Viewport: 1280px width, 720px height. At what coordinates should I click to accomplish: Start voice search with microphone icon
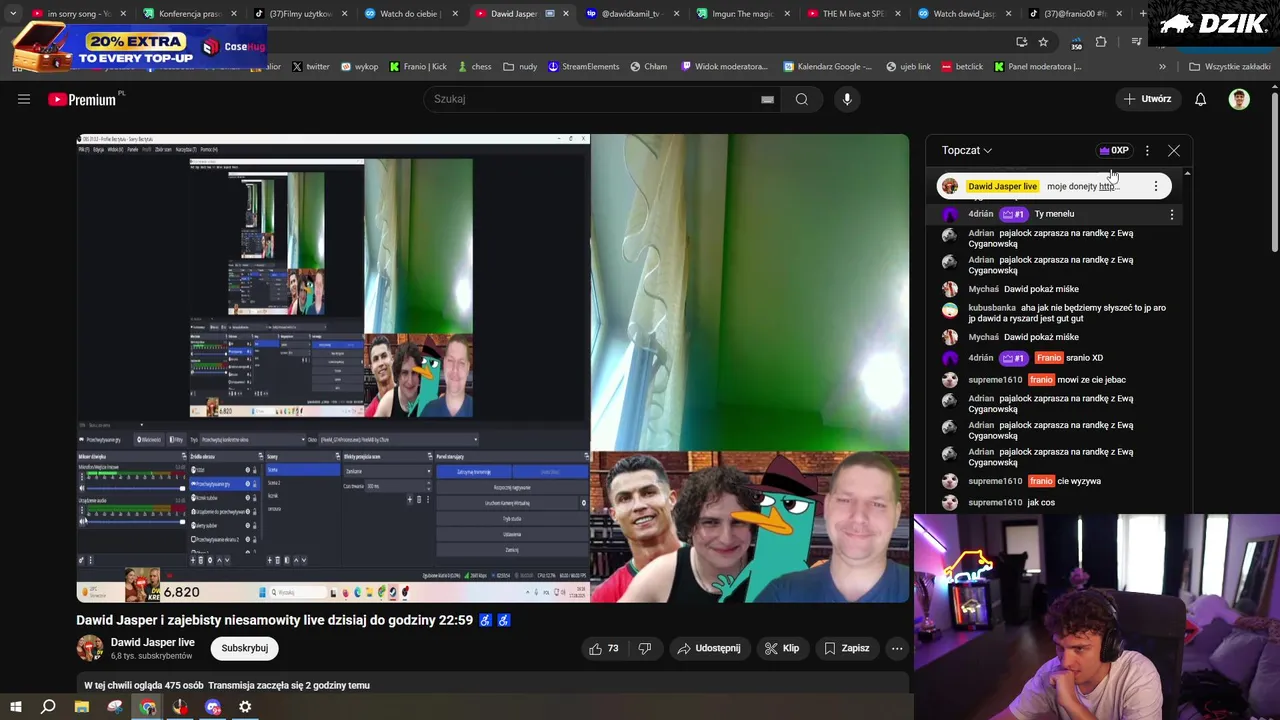(x=847, y=99)
